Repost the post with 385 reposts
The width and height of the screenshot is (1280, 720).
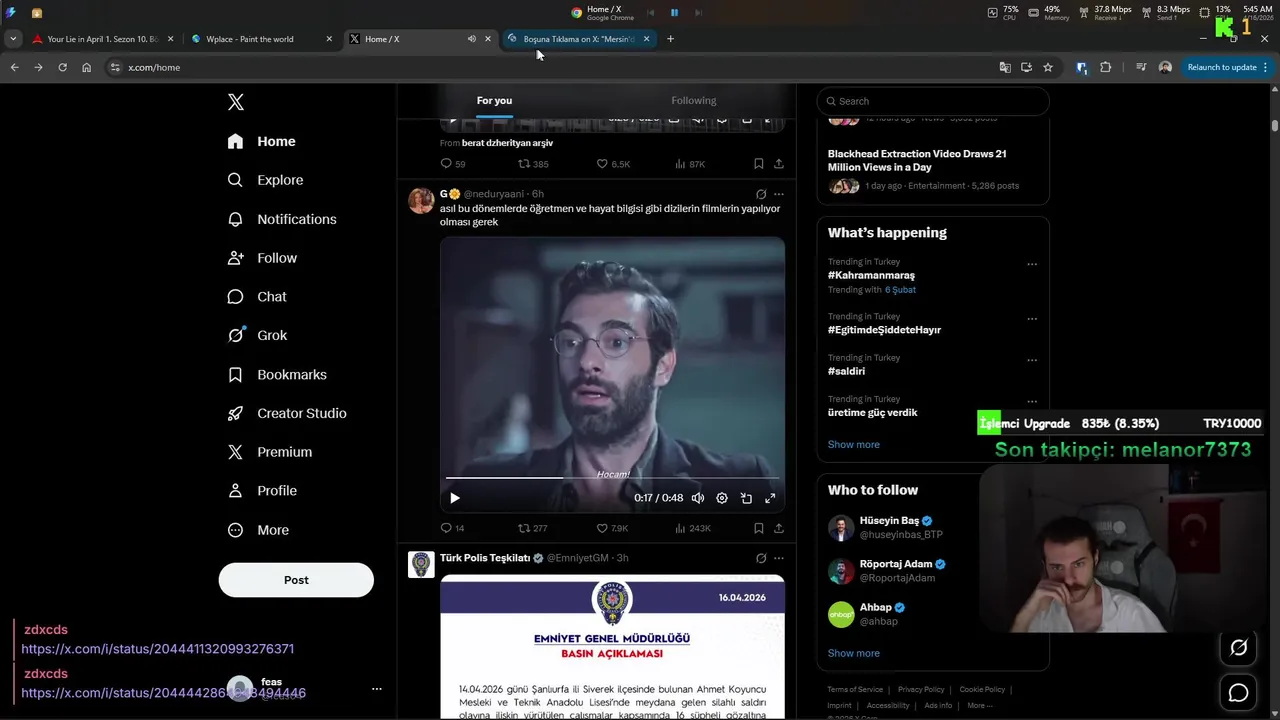tap(532, 164)
